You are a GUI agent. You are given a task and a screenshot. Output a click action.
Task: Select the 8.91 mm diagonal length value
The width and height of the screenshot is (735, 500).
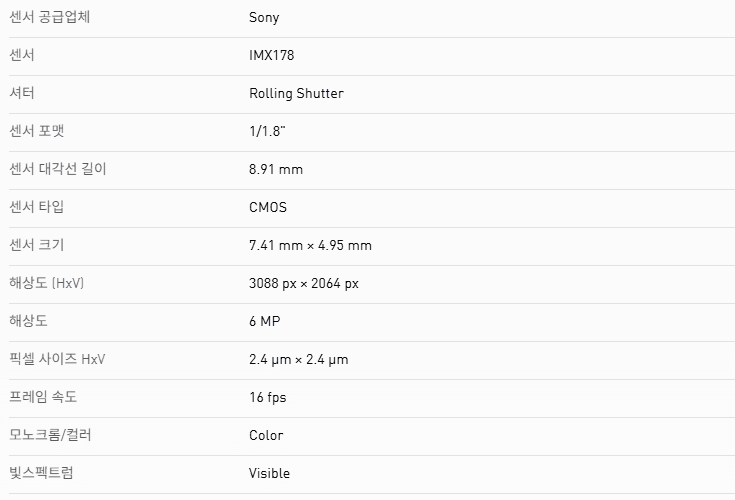click(276, 169)
